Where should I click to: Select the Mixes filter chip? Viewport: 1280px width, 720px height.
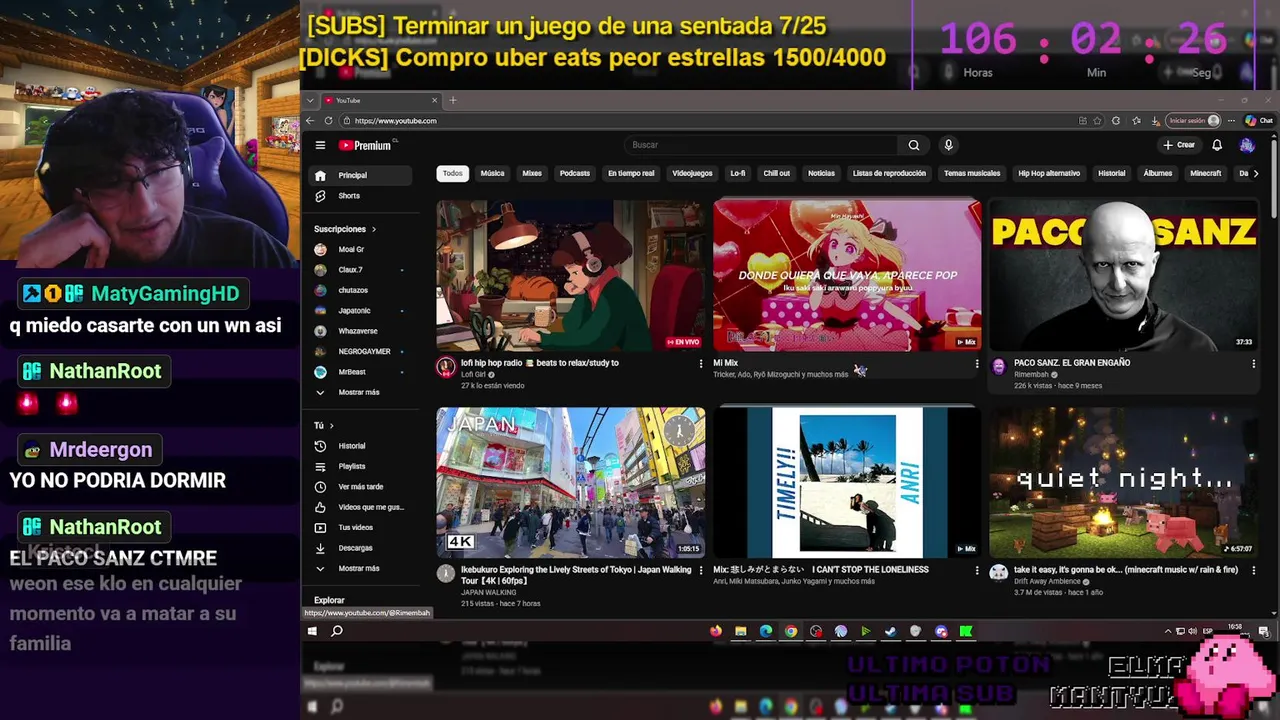pos(532,173)
